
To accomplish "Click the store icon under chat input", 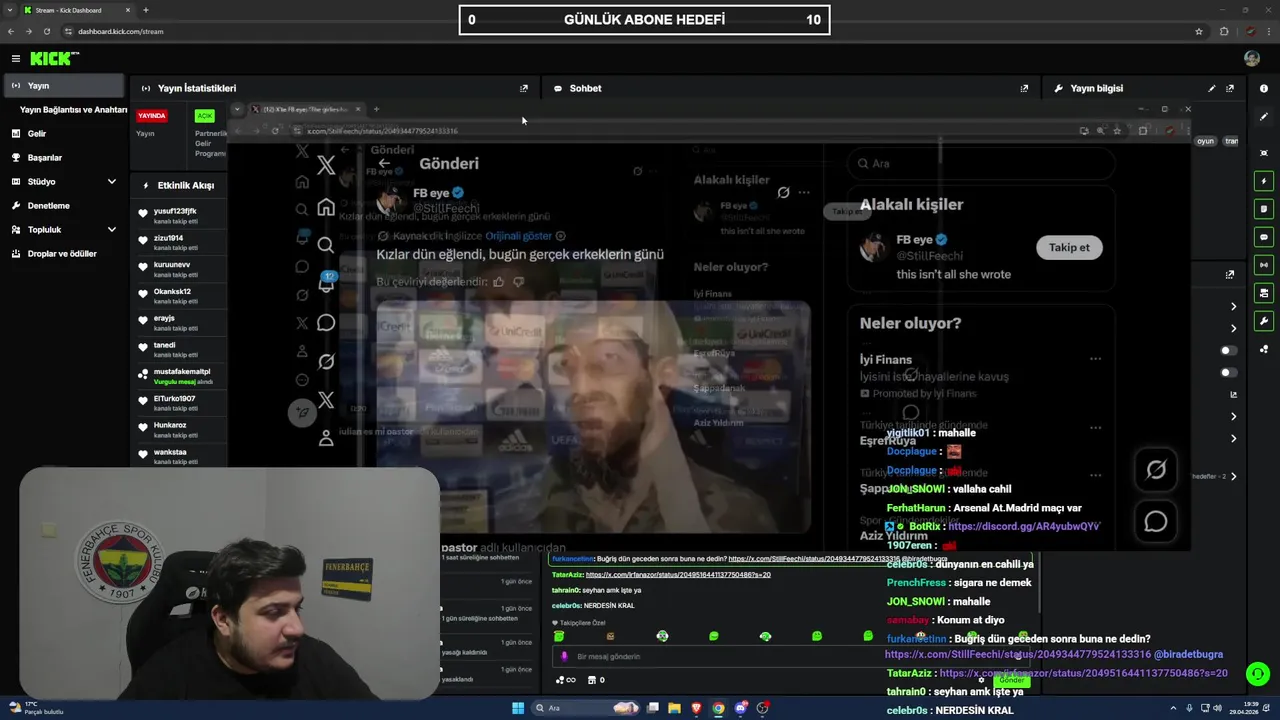I will tap(591, 680).
